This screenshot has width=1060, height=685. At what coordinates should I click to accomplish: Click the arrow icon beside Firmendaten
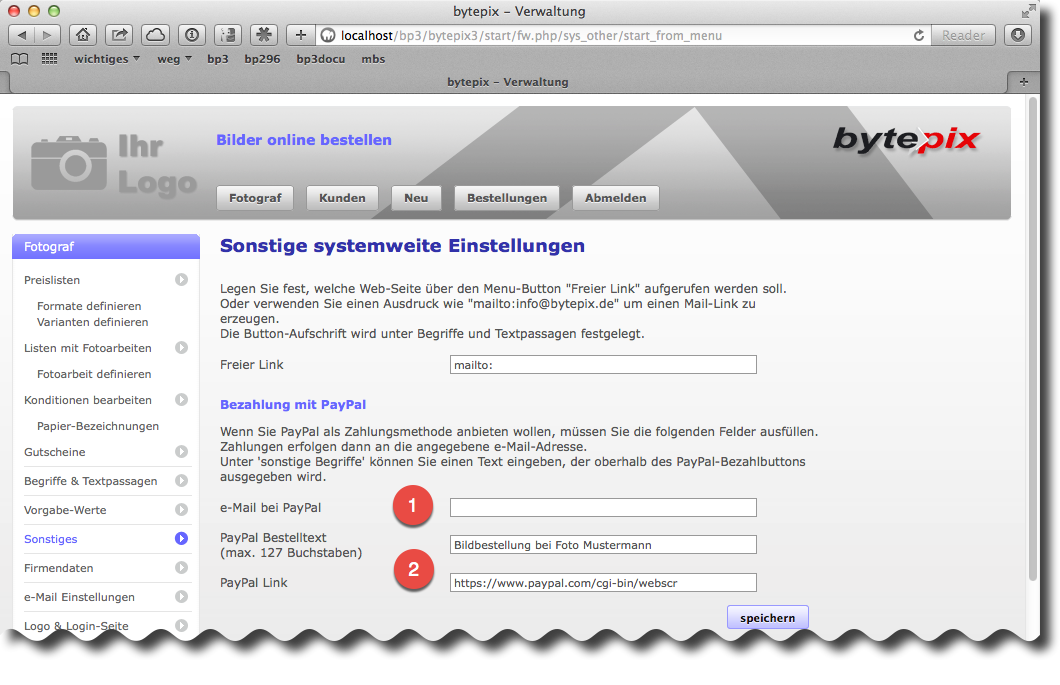point(181,567)
